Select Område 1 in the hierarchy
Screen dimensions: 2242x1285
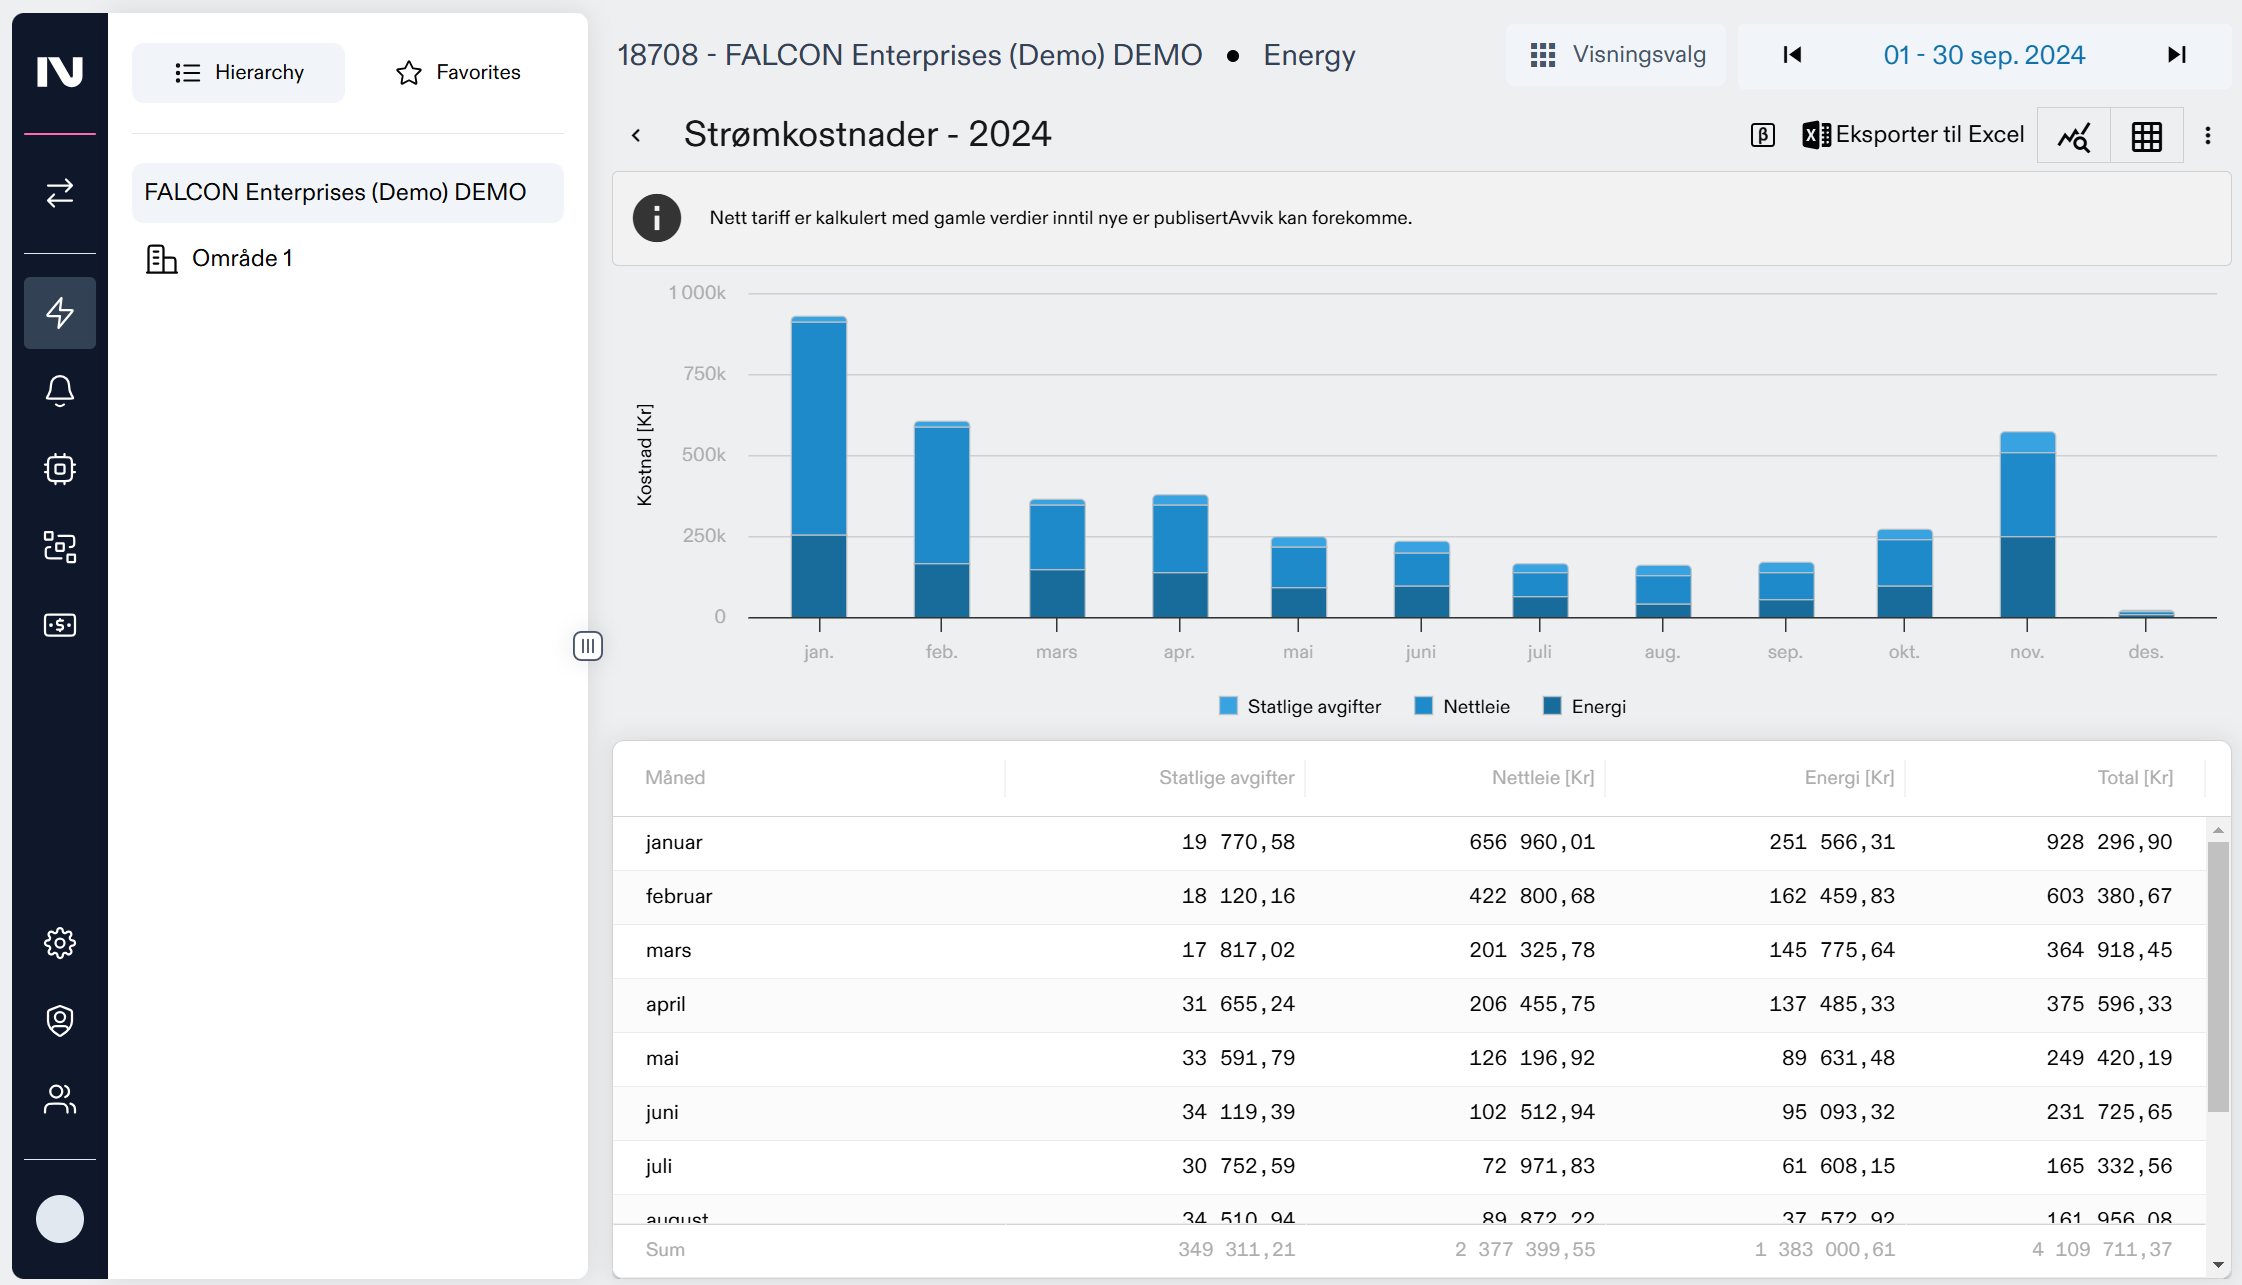pos(242,259)
